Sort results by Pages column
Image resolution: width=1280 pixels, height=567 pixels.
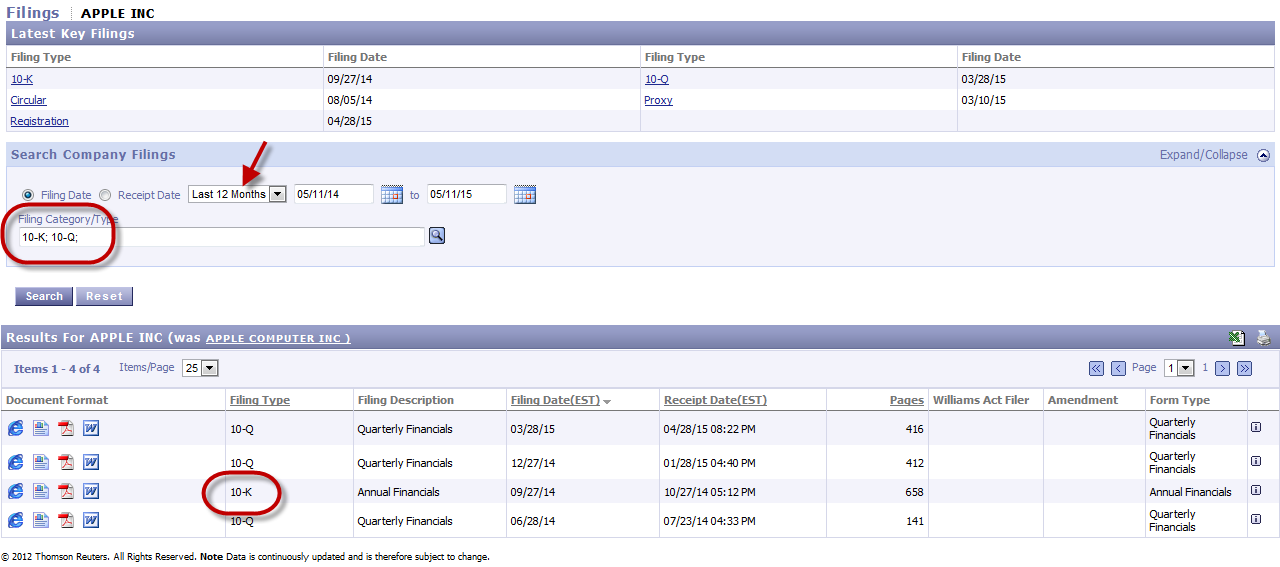tap(907, 400)
